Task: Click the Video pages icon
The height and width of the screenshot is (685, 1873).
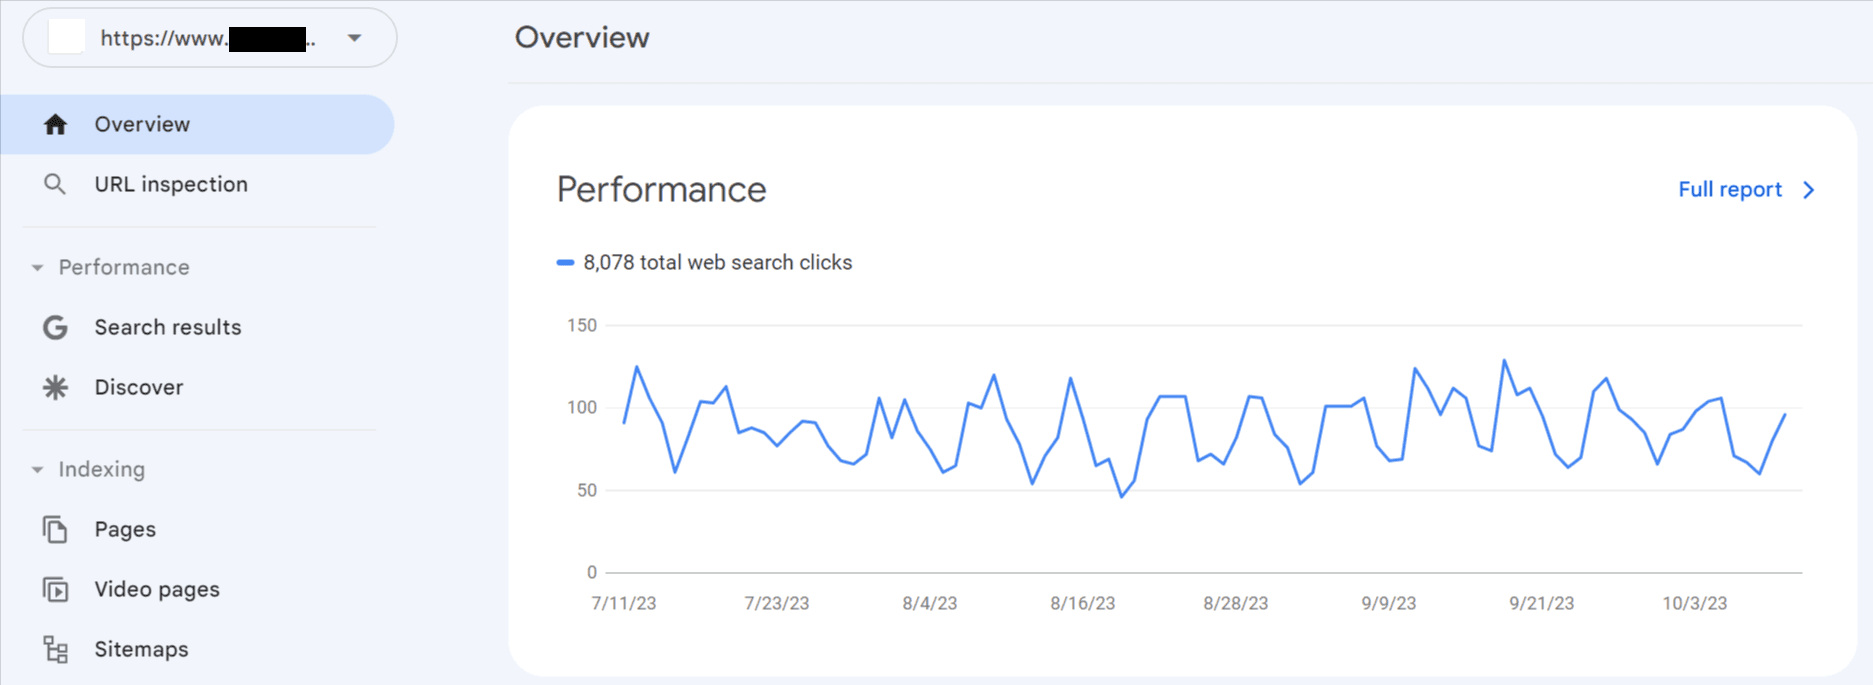Action: point(55,589)
